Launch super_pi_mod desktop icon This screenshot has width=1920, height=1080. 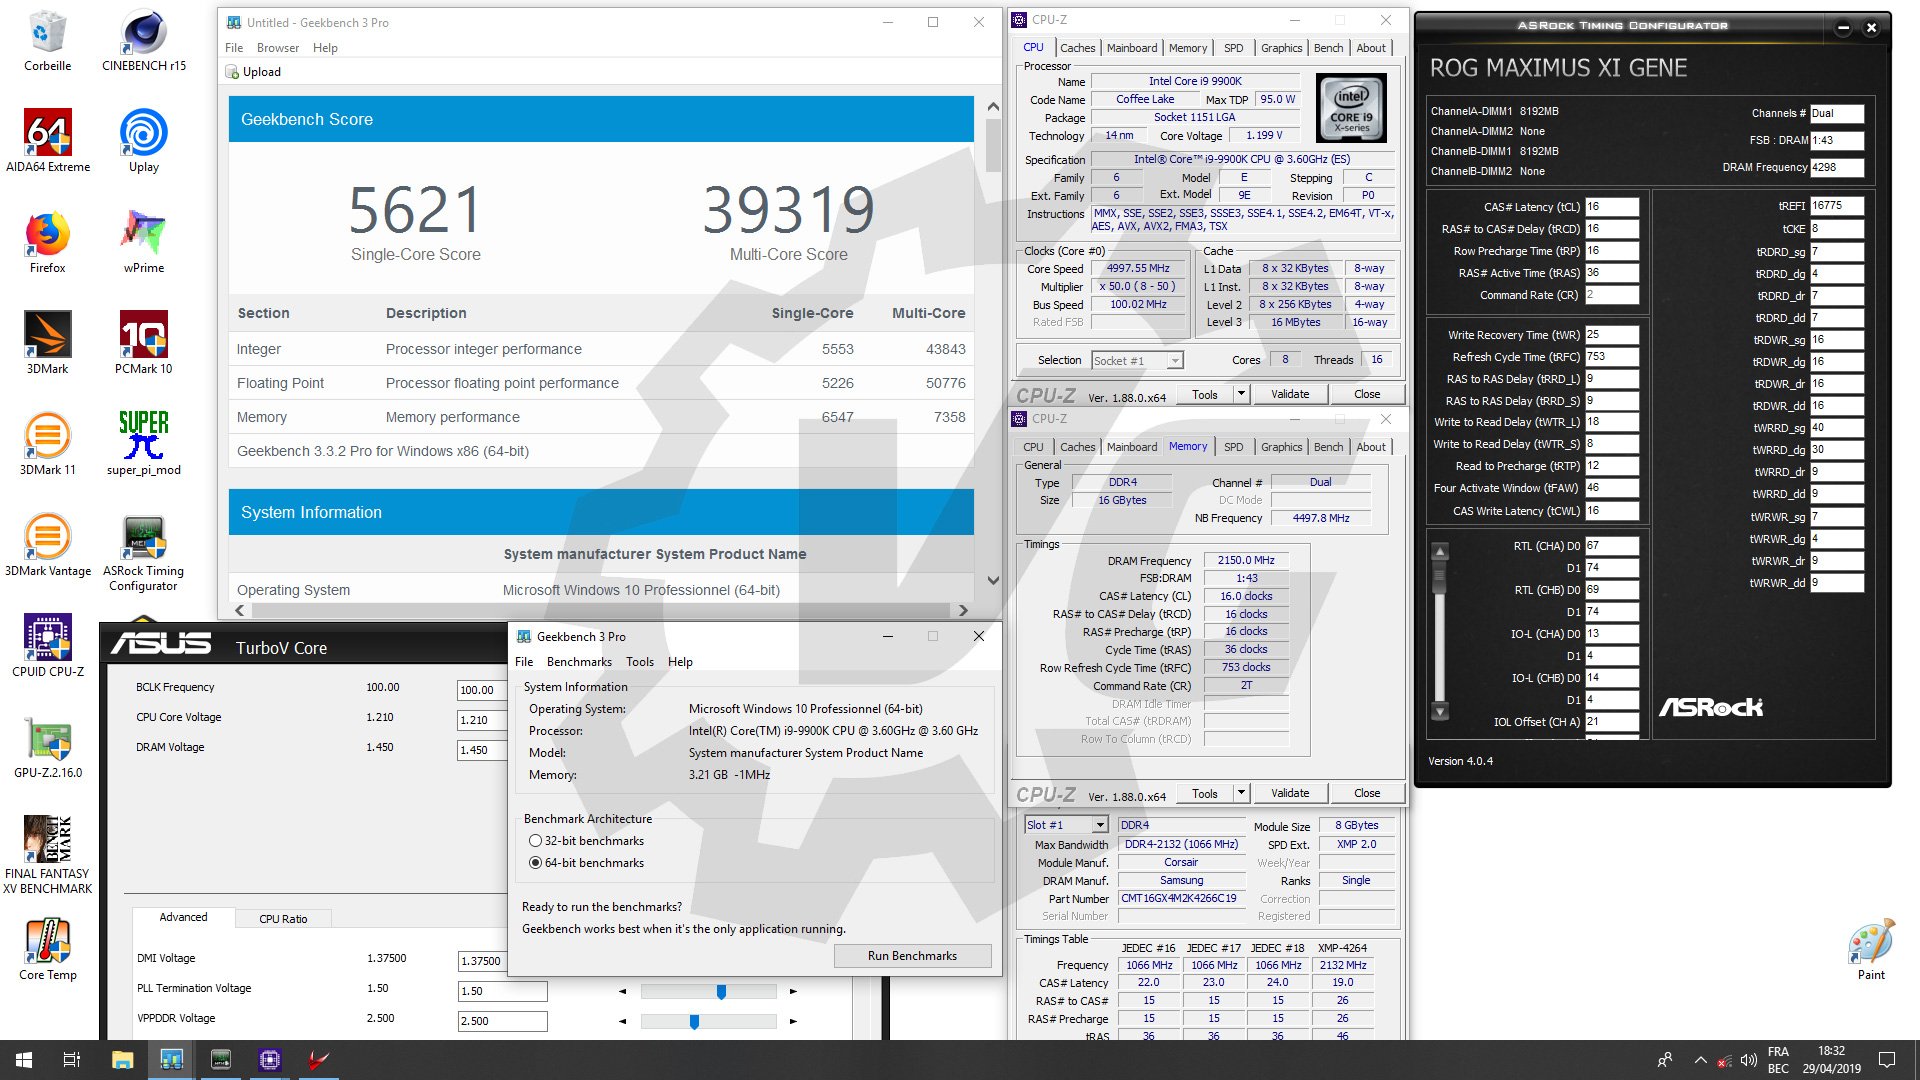pos(144,444)
